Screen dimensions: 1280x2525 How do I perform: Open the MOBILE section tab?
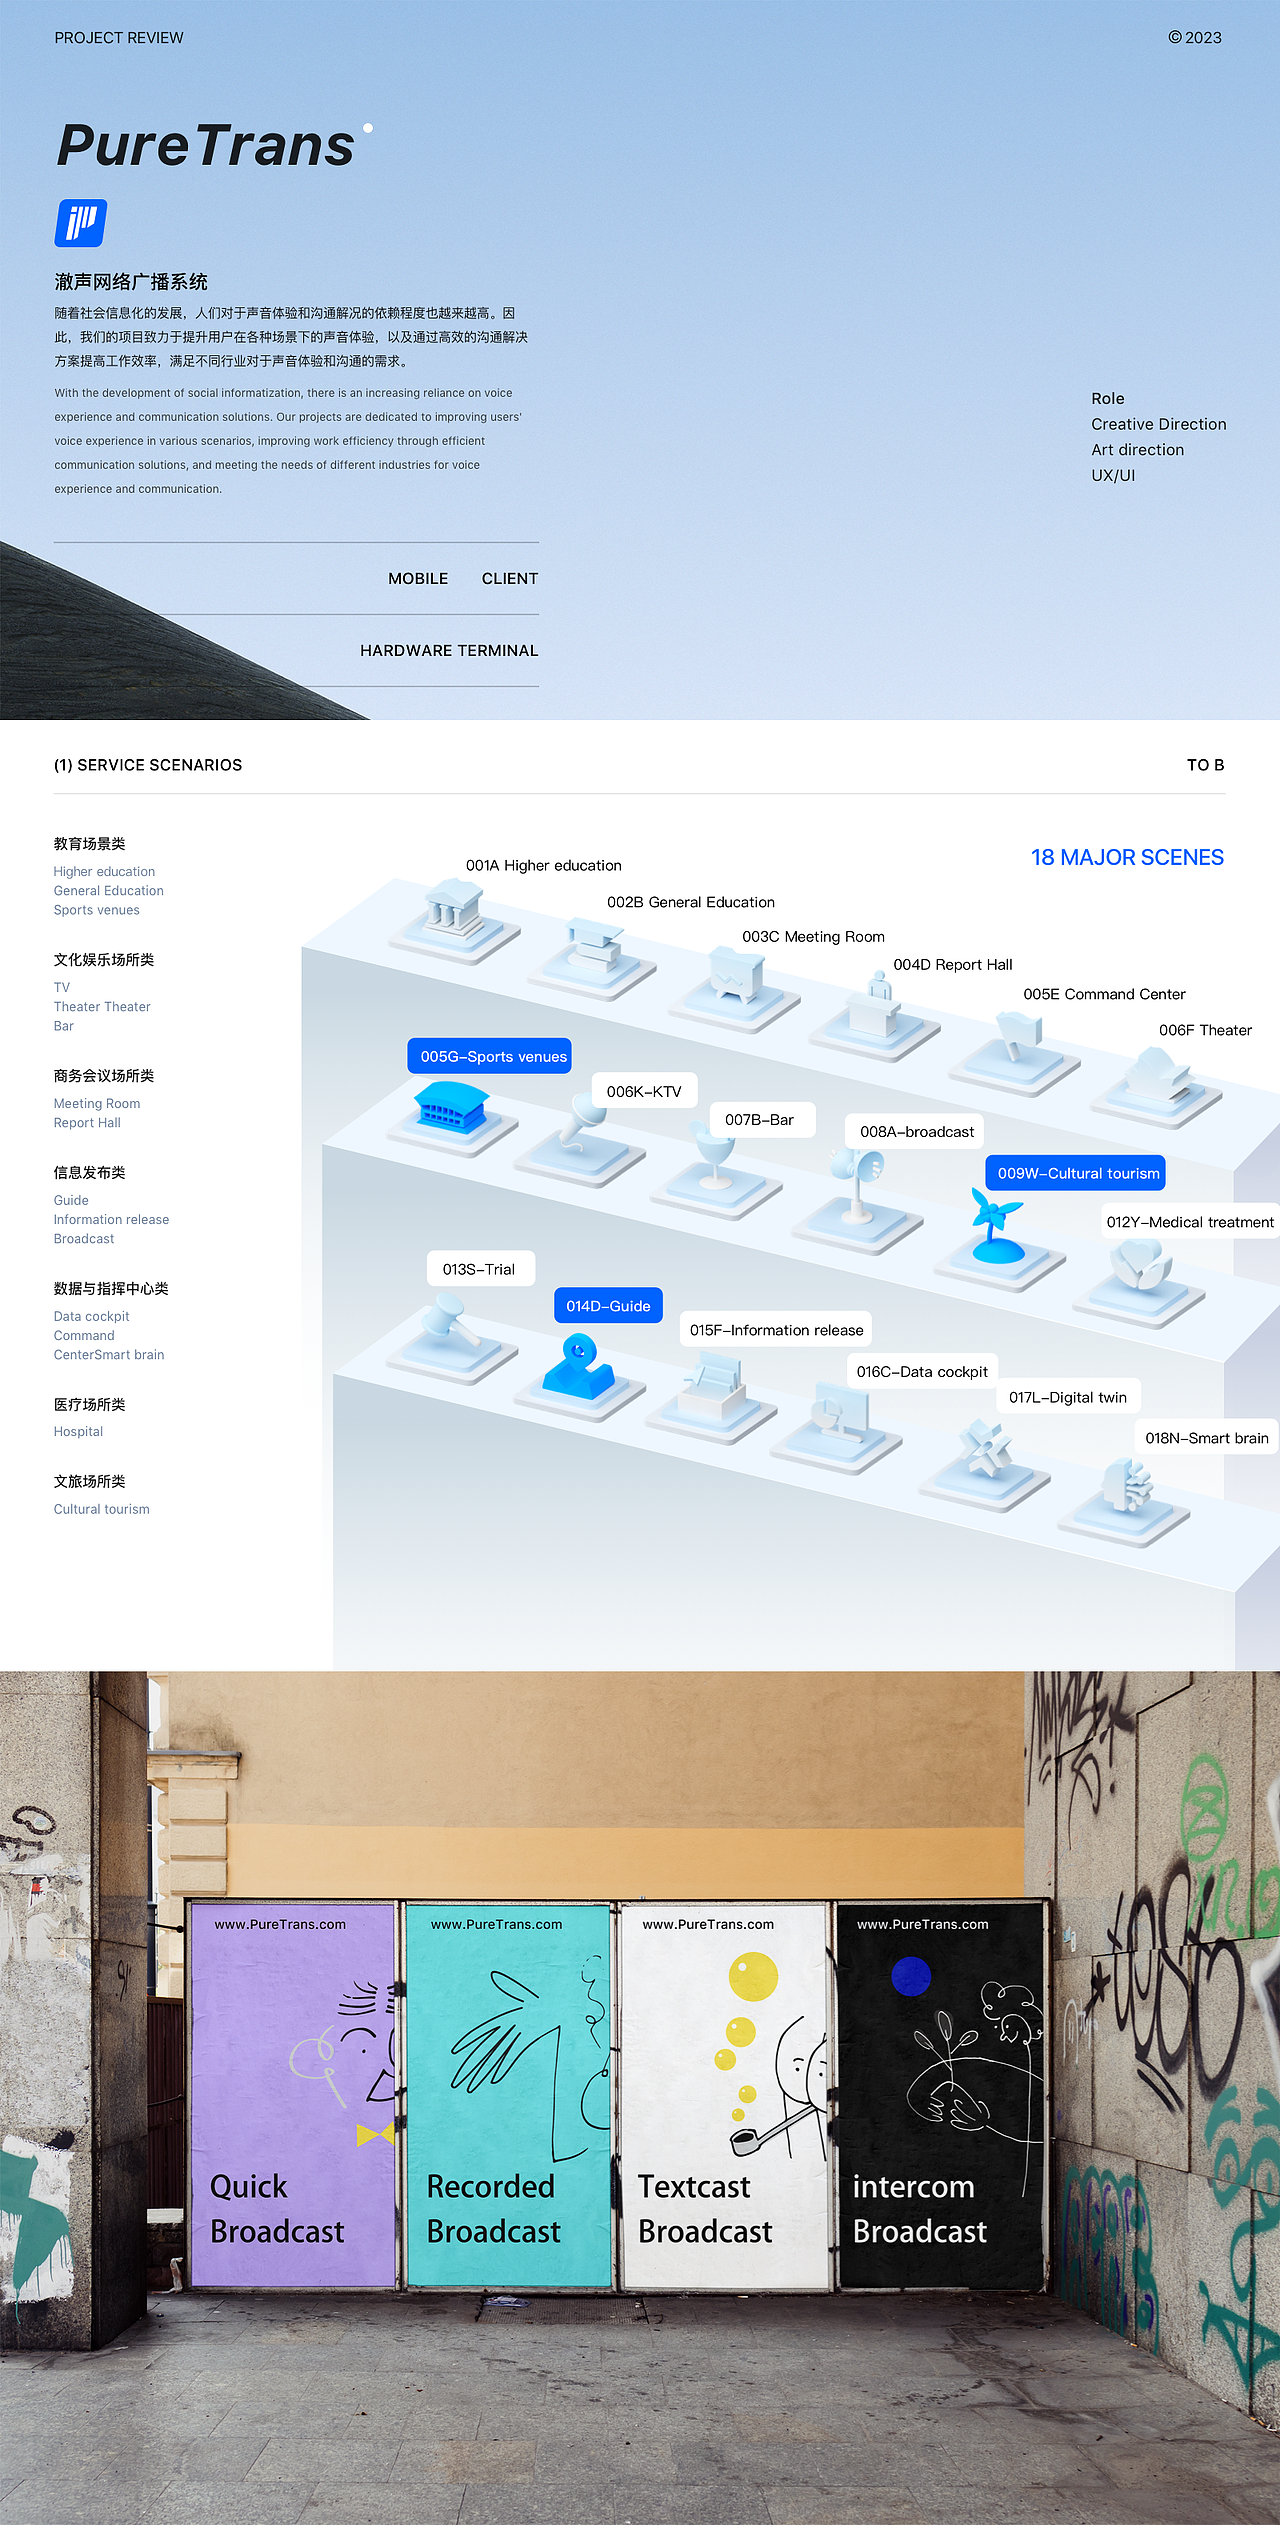(x=418, y=579)
